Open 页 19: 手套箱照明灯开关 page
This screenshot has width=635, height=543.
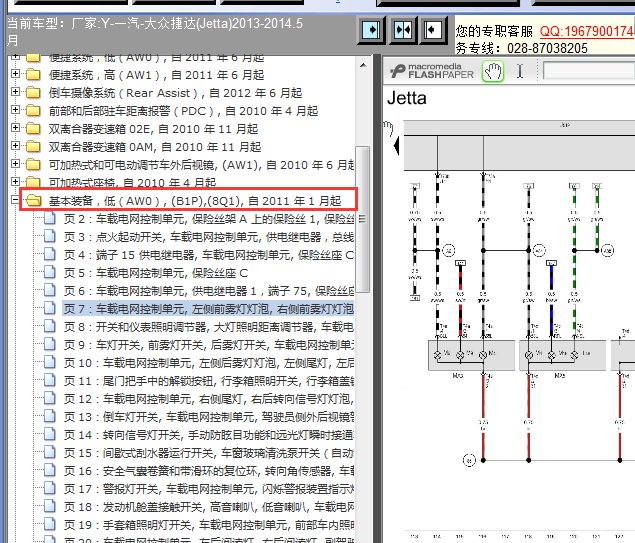click(x=209, y=525)
